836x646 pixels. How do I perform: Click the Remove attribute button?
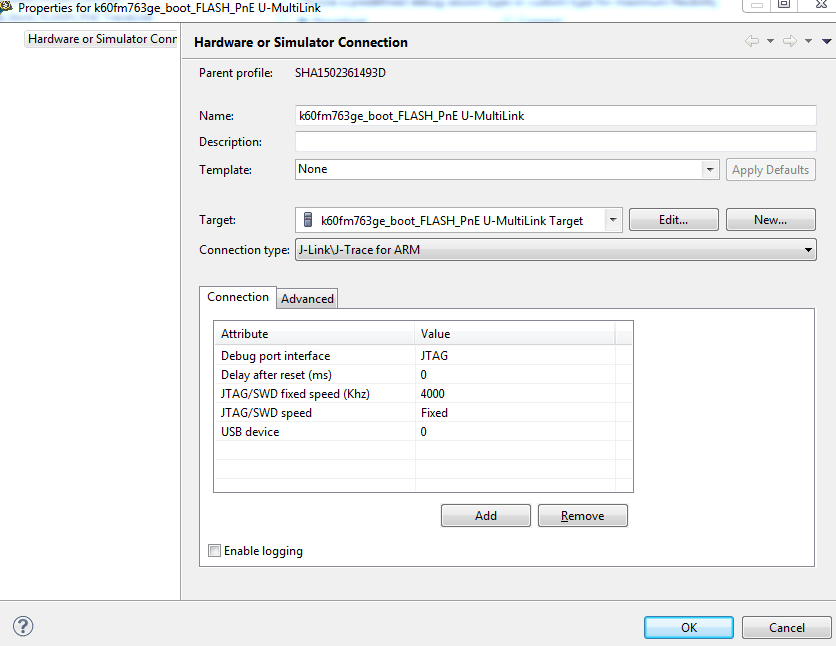(583, 515)
